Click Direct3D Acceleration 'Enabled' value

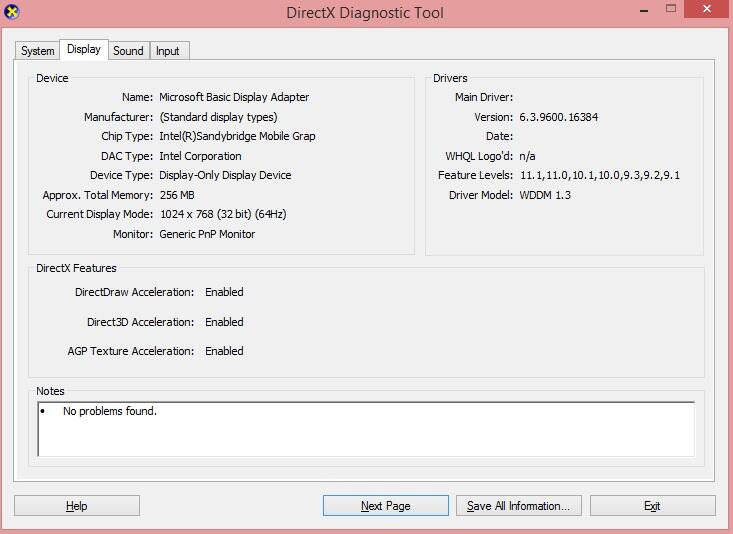224,322
